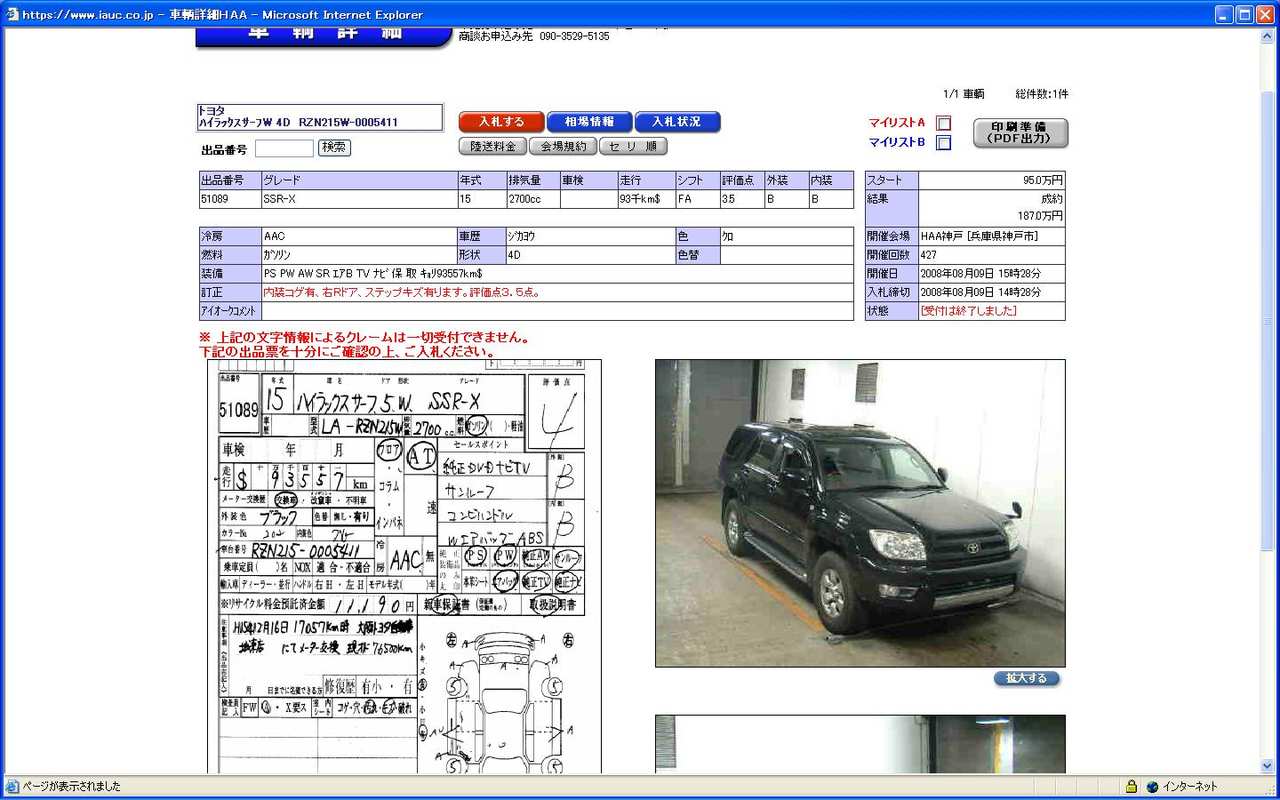Click the Internet Explorer title bar icon
Screen dimensions: 1280x800
(x=12, y=14)
